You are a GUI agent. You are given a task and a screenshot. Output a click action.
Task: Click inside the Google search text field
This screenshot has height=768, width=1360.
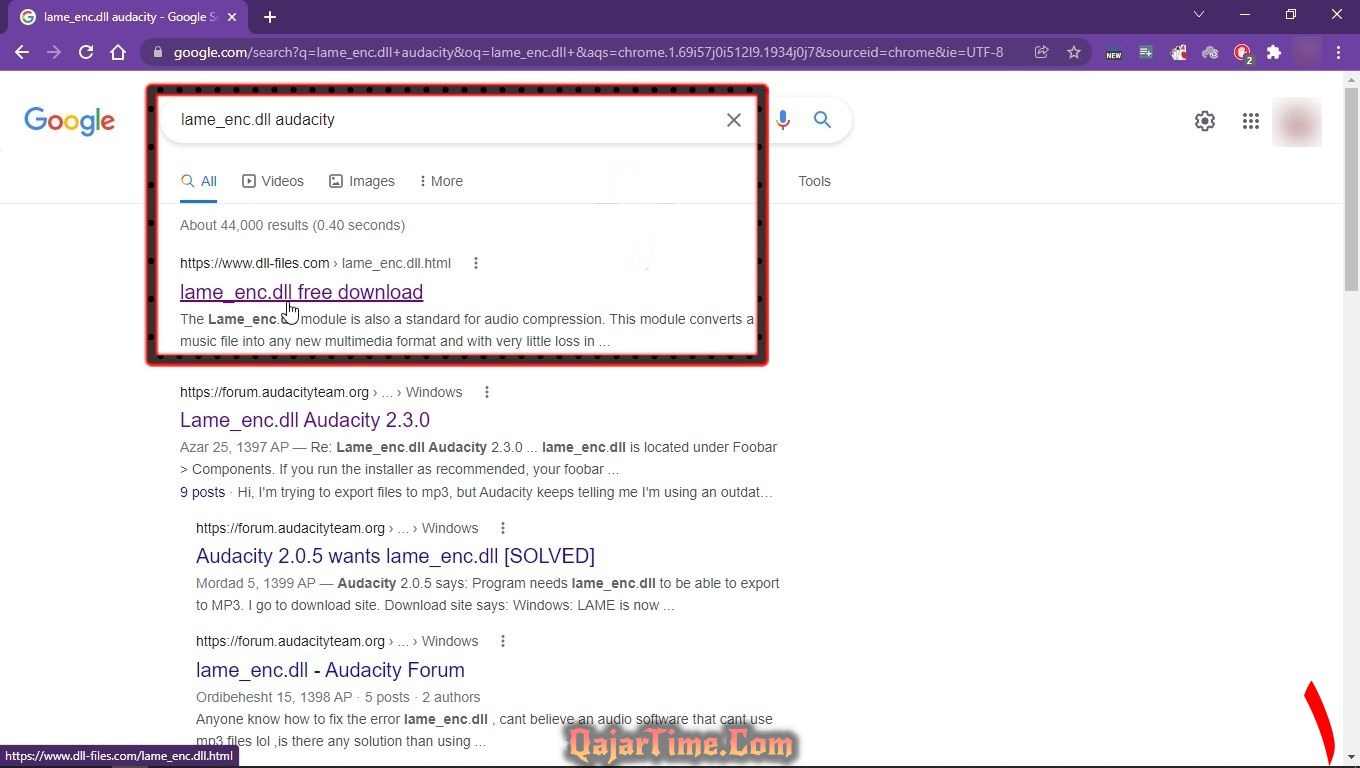pyautogui.click(x=440, y=120)
